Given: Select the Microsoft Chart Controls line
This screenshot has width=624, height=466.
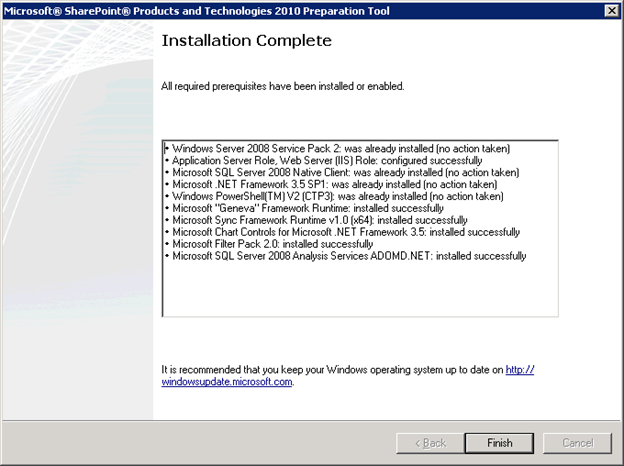Looking at the screenshot, I should click(x=346, y=232).
